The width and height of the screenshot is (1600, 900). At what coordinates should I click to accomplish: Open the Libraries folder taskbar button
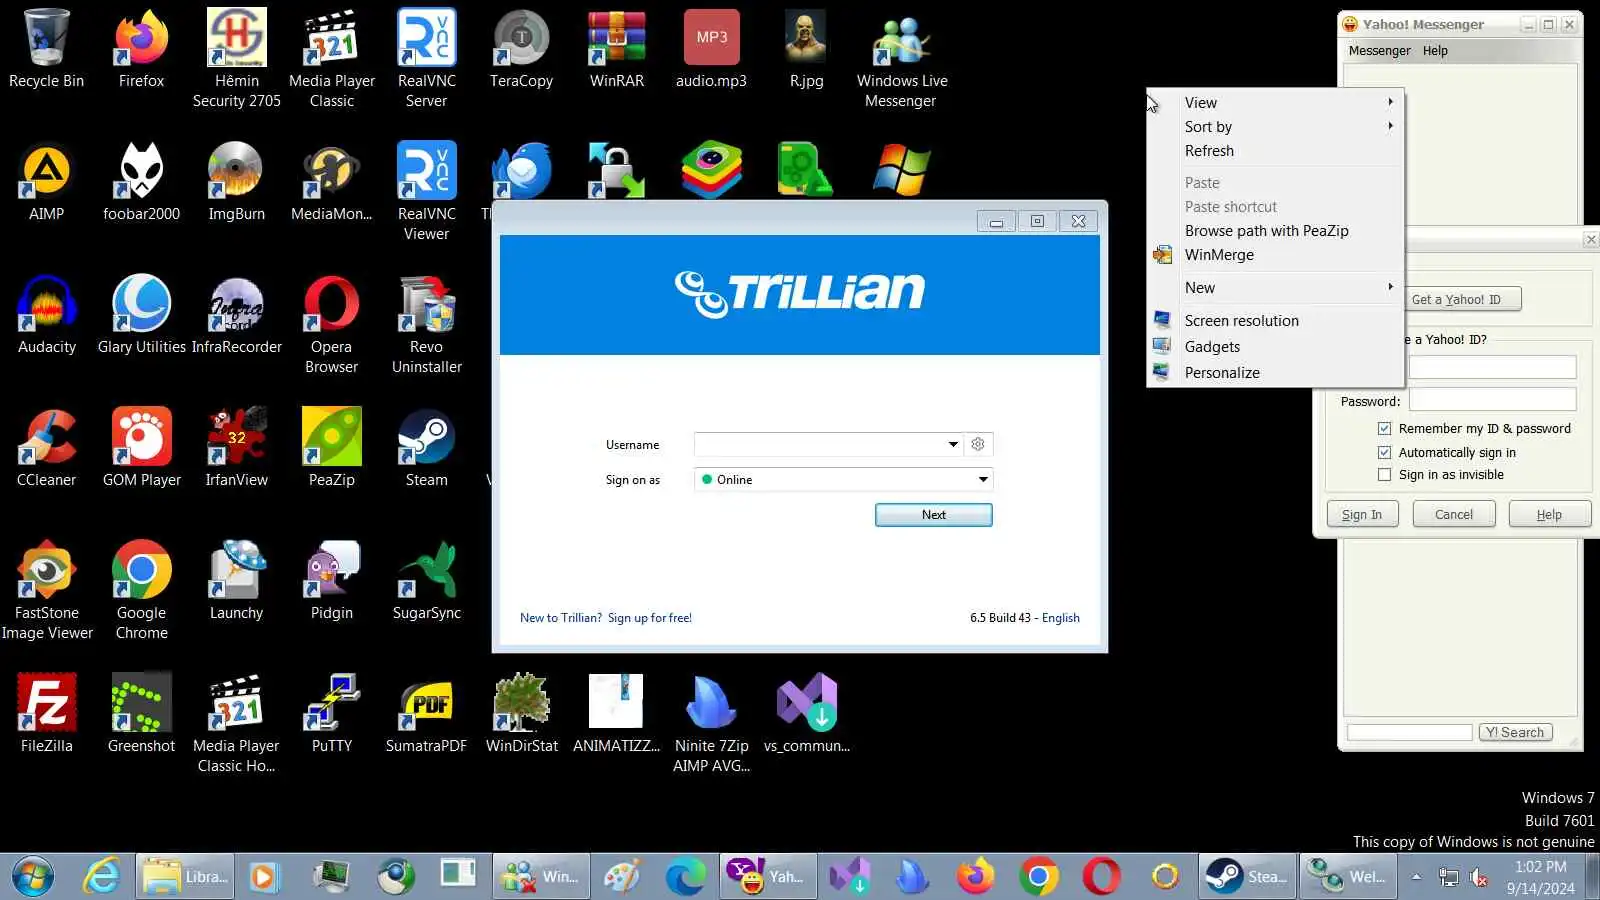(185, 877)
